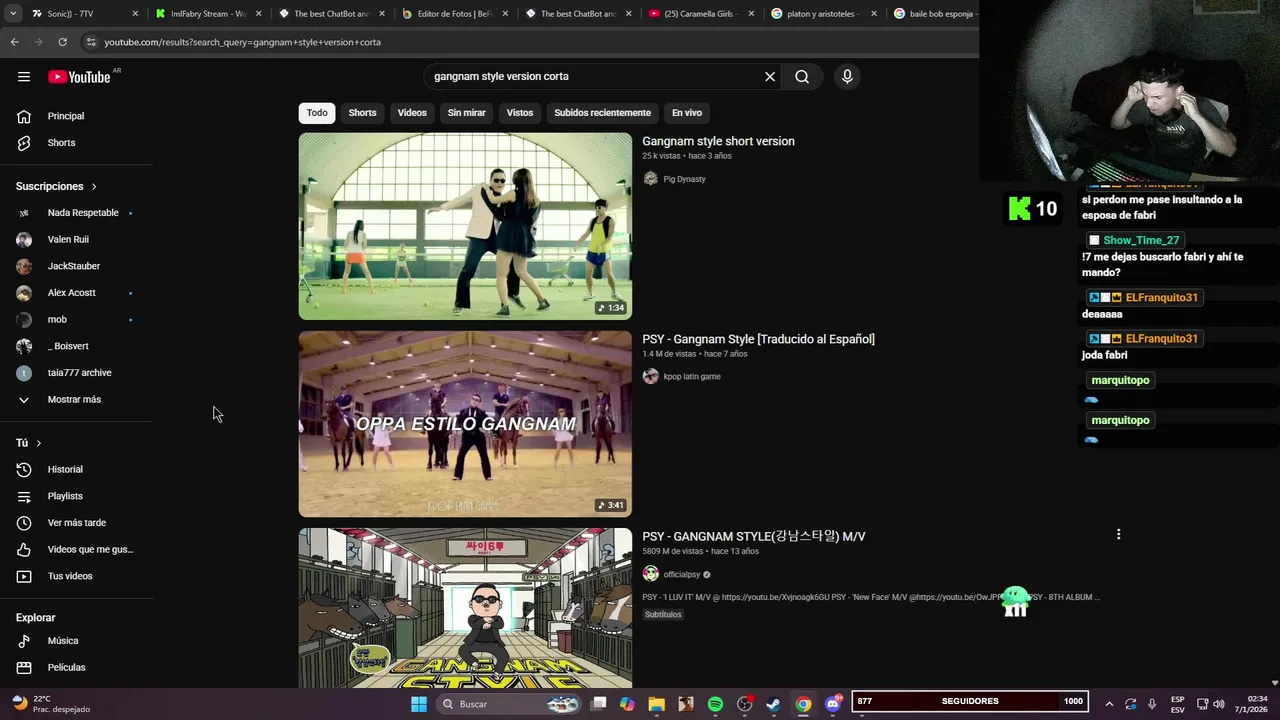Open the YouTube hamburger guide menu
Screen dimensions: 1280x720
[24, 77]
